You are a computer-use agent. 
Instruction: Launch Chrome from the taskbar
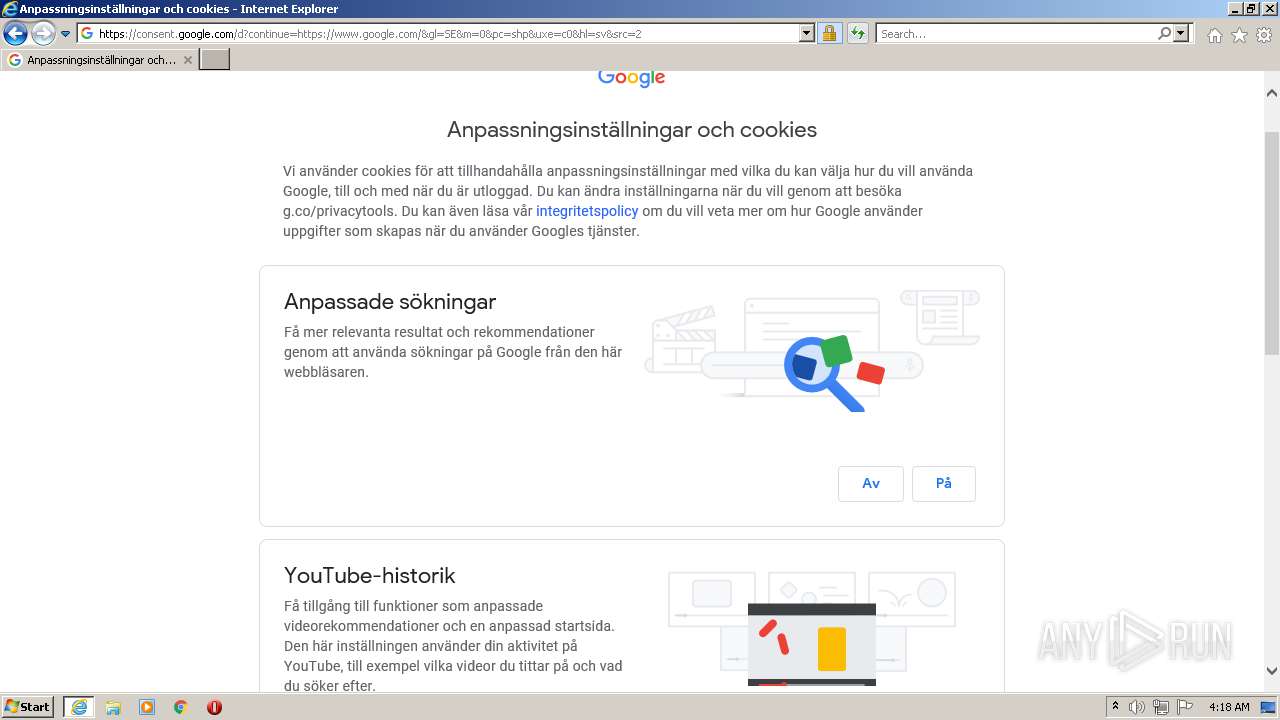(x=181, y=707)
